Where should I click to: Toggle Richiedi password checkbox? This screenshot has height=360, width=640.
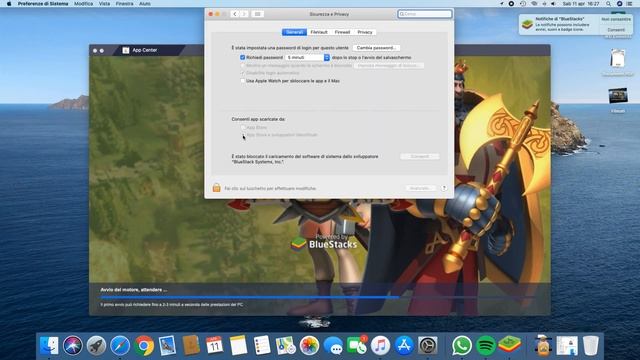pyautogui.click(x=242, y=58)
